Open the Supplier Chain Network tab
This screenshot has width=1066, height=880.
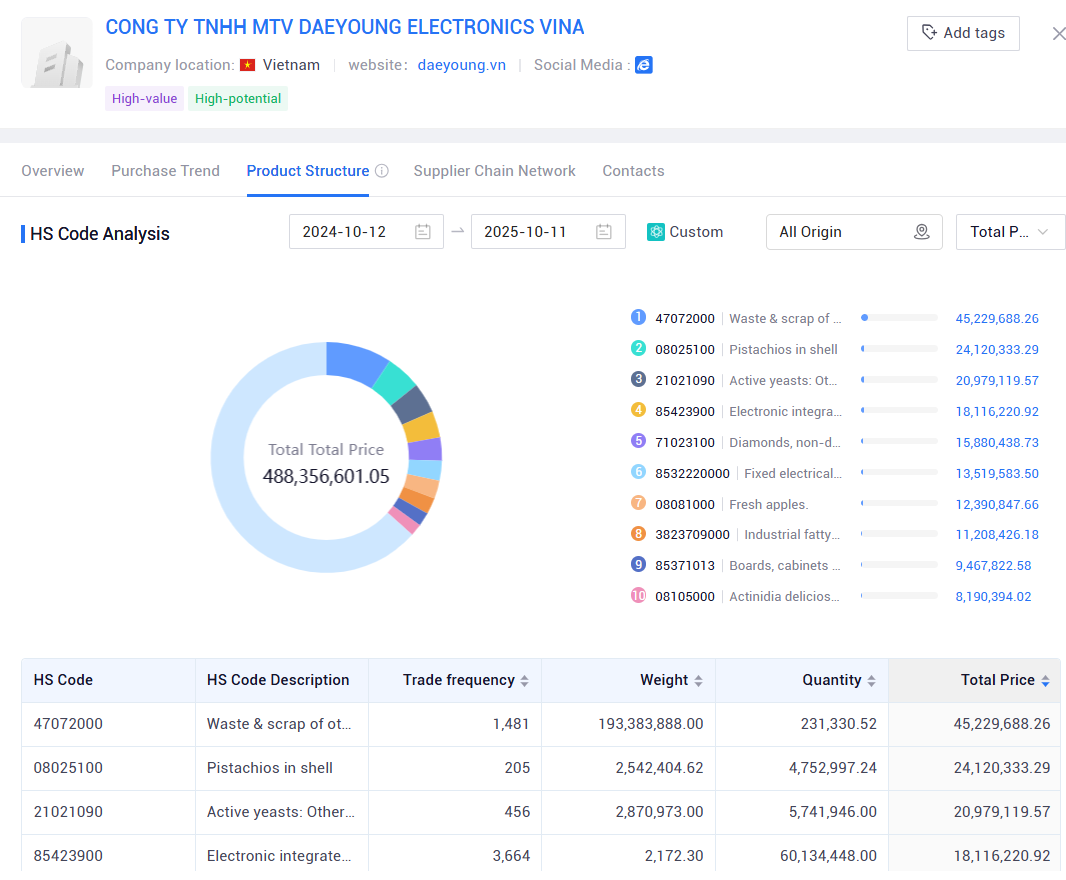[494, 171]
